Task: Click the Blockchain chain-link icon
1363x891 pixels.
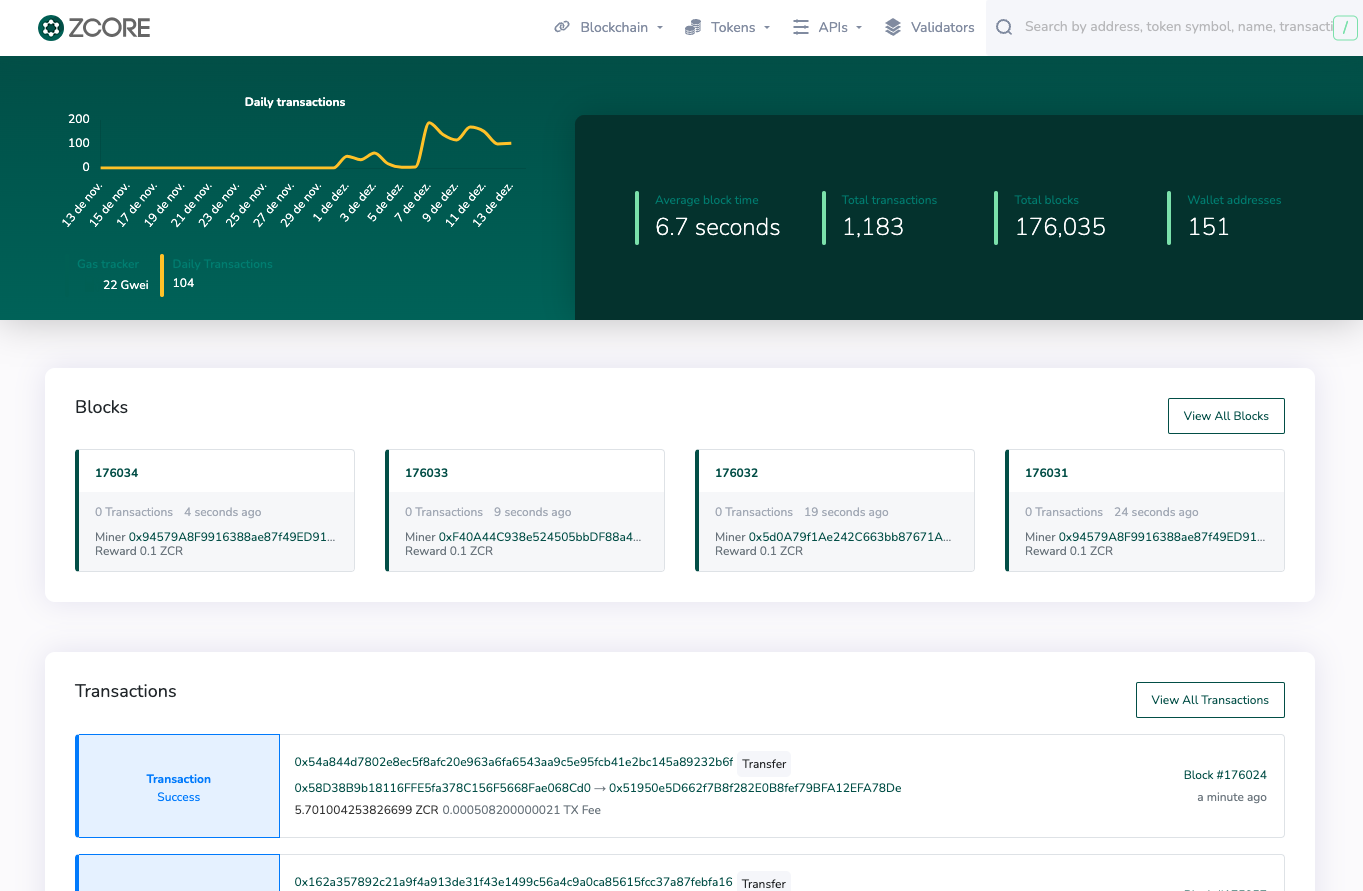Action: pos(562,28)
